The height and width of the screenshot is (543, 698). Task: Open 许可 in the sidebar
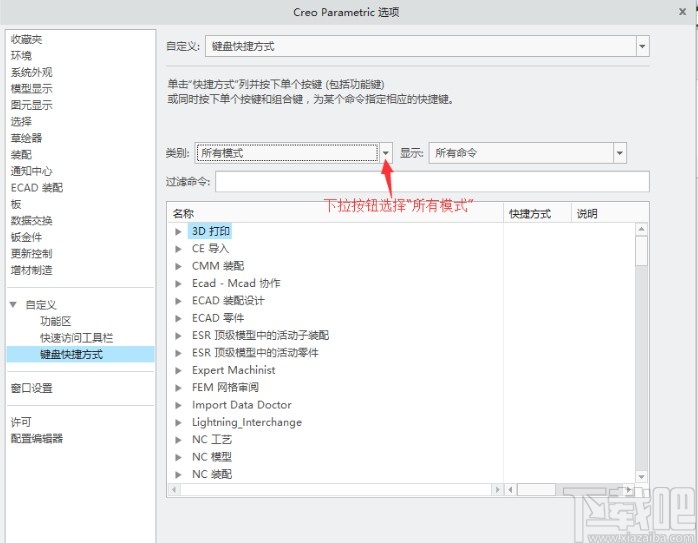click(21, 422)
